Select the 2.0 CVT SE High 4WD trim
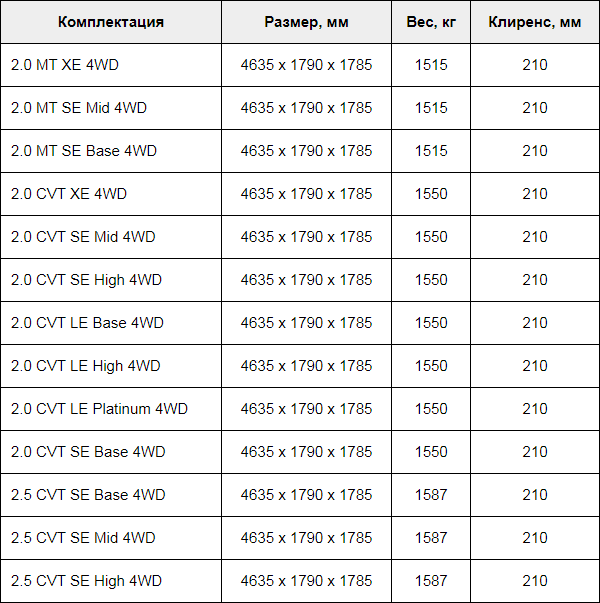This screenshot has height=603, width=600. [86, 280]
